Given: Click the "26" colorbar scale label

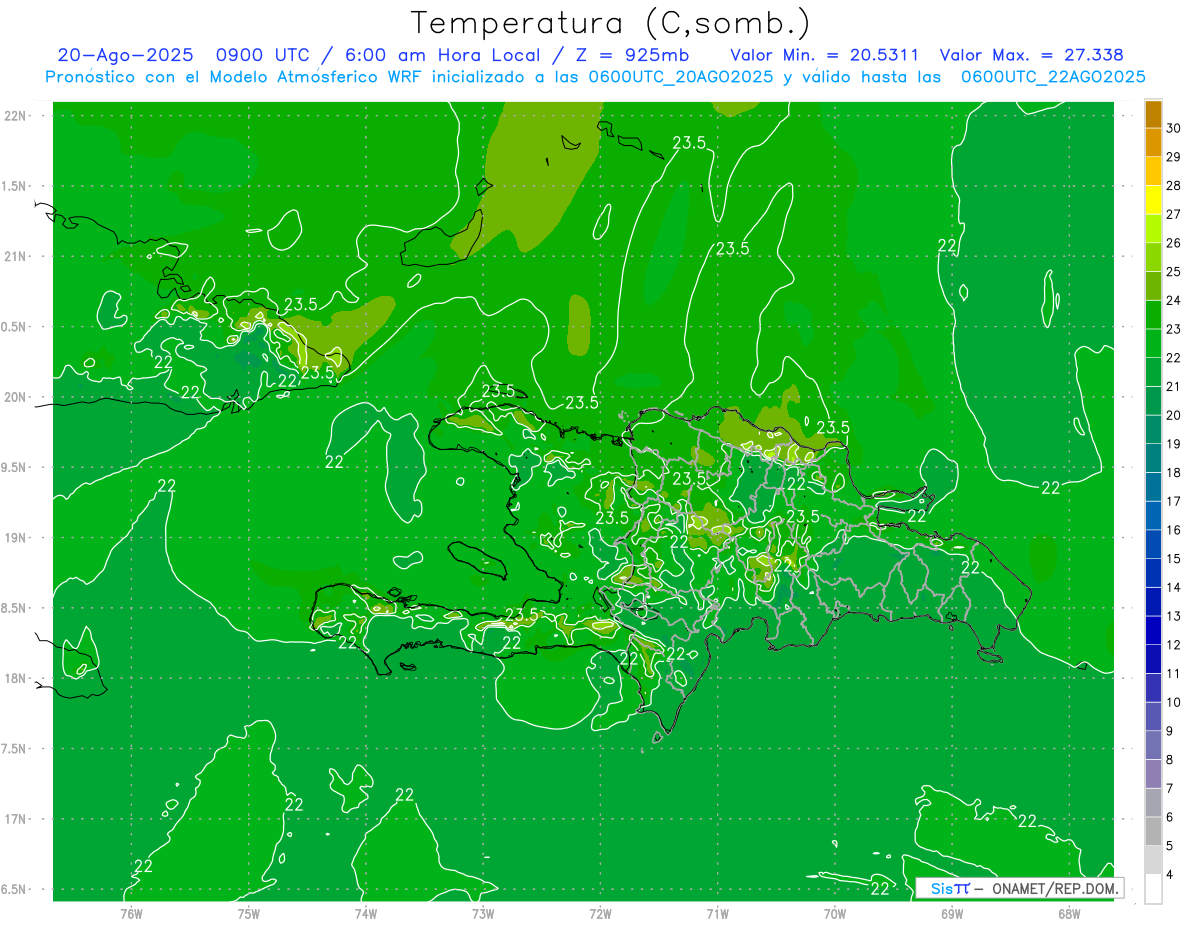Looking at the screenshot, I should pos(1173,242).
